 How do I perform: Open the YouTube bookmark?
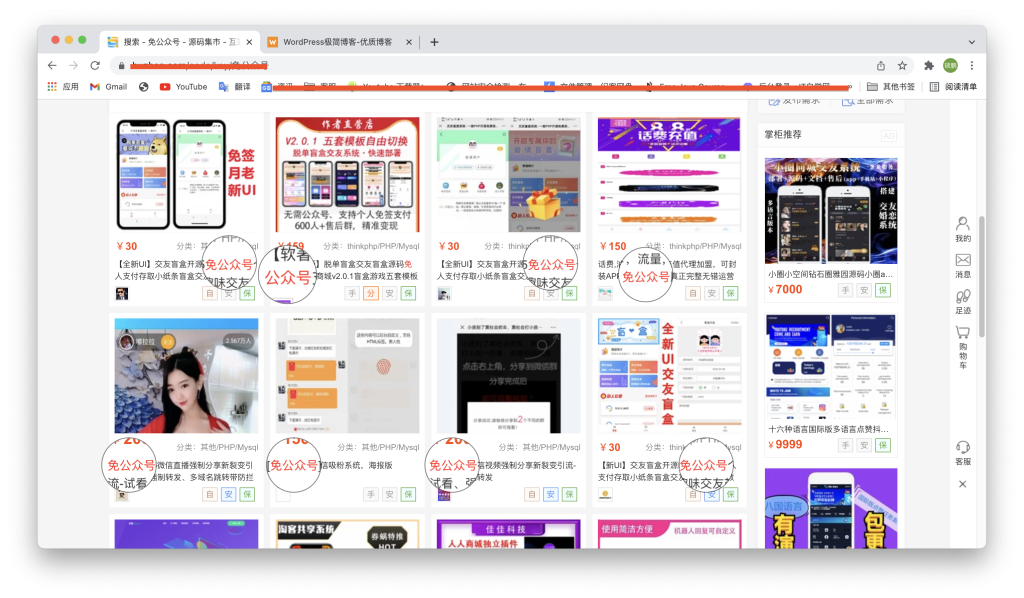[184, 86]
